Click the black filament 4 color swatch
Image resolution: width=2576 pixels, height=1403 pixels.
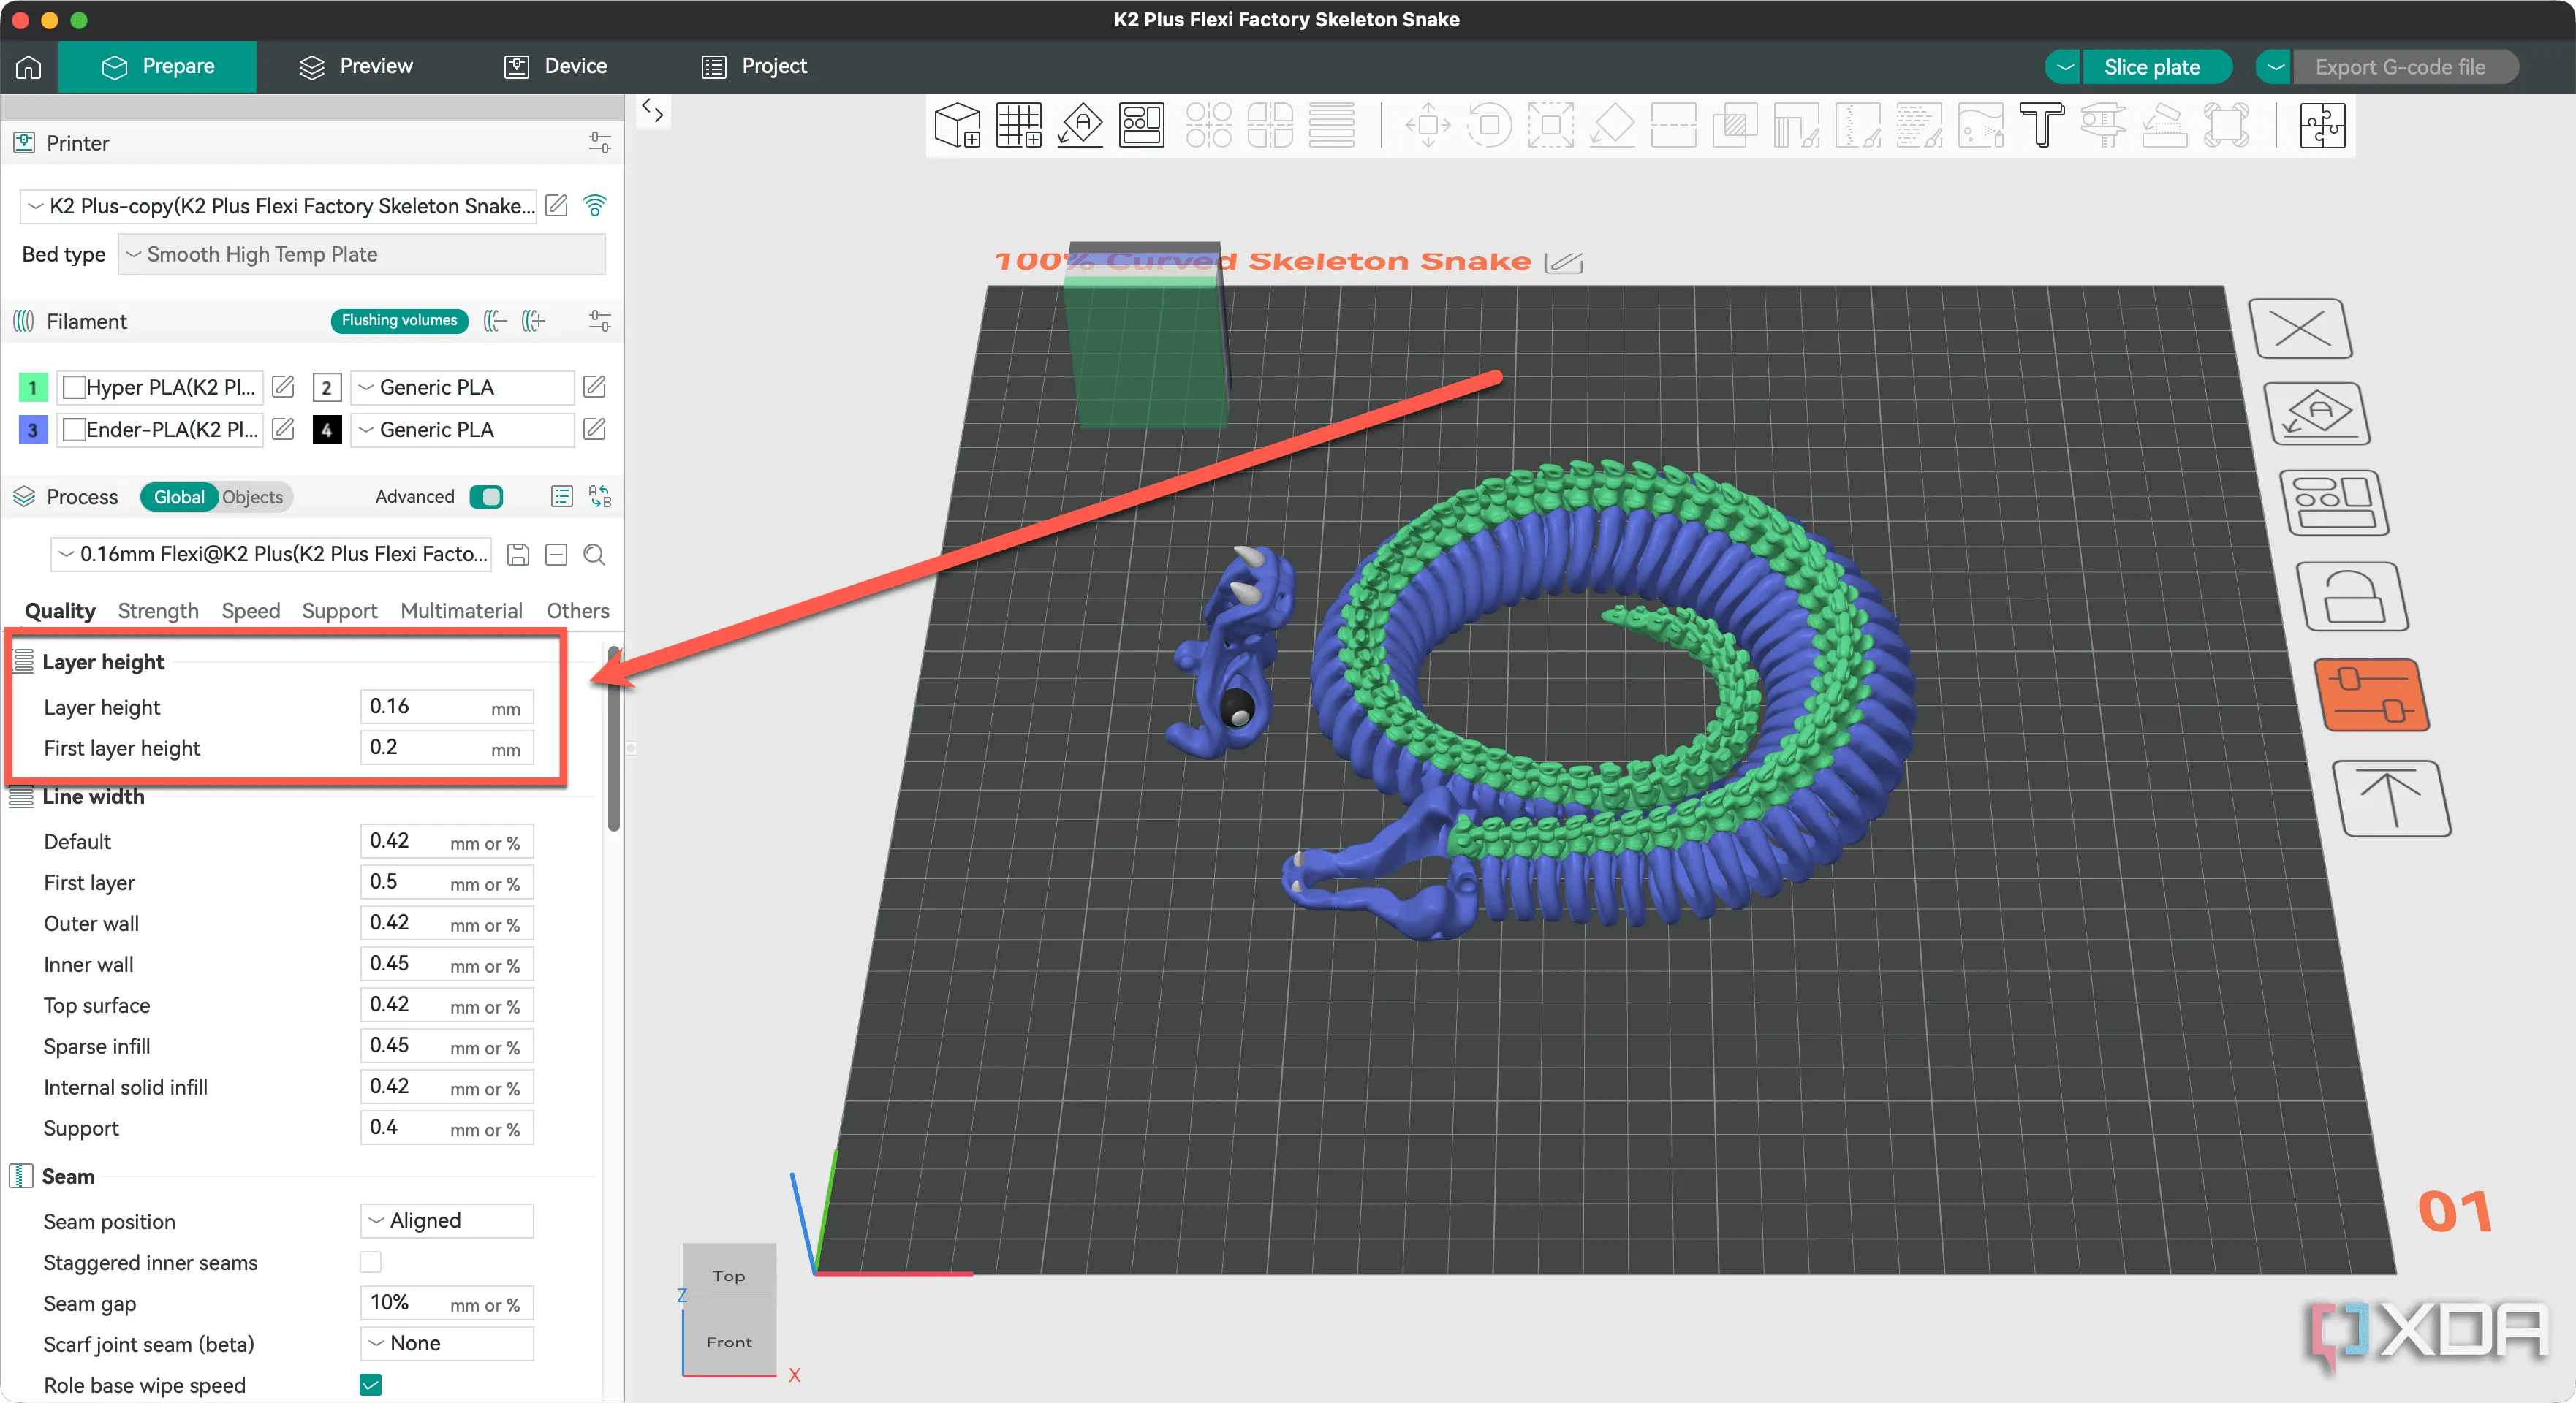coord(327,430)
